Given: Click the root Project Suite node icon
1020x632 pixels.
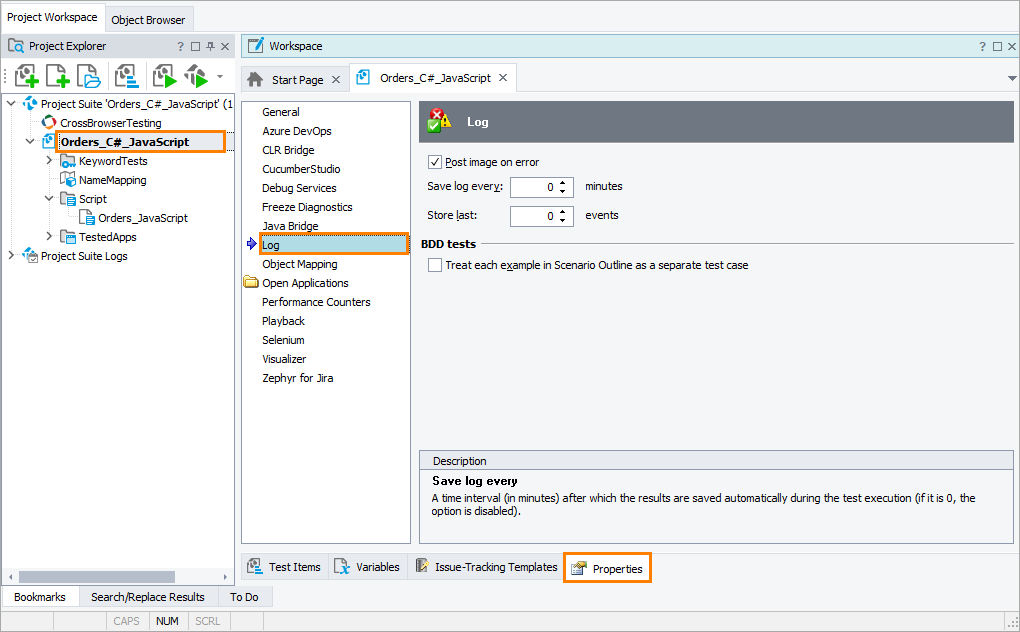Looking at the screenshot, I should 30,103.
